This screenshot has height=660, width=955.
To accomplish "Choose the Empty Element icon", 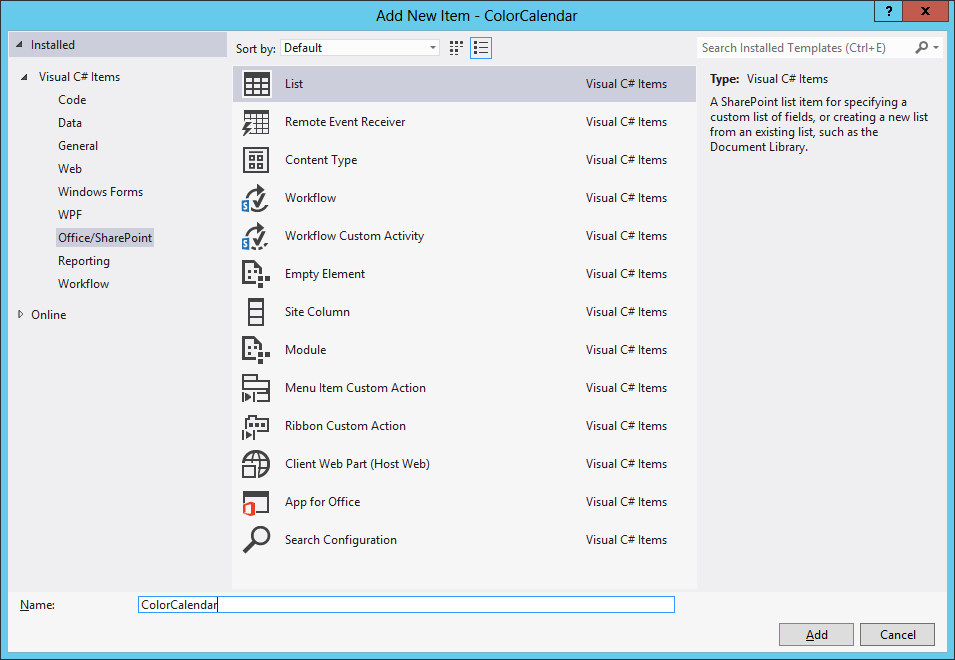I will [256, 274].
